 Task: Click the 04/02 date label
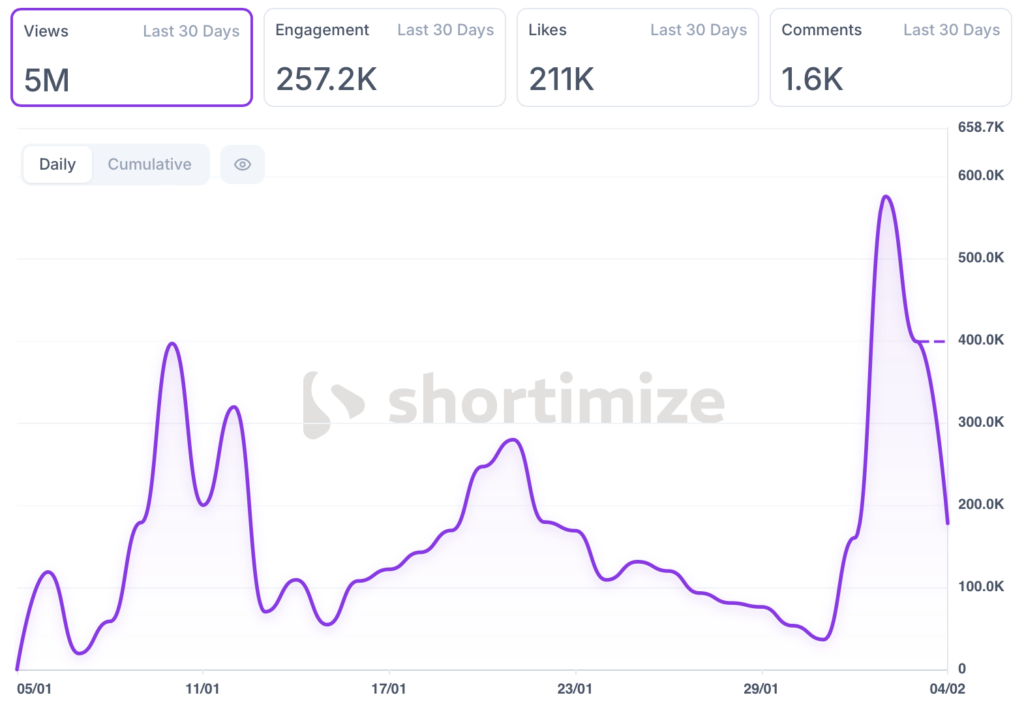(946, 689)
